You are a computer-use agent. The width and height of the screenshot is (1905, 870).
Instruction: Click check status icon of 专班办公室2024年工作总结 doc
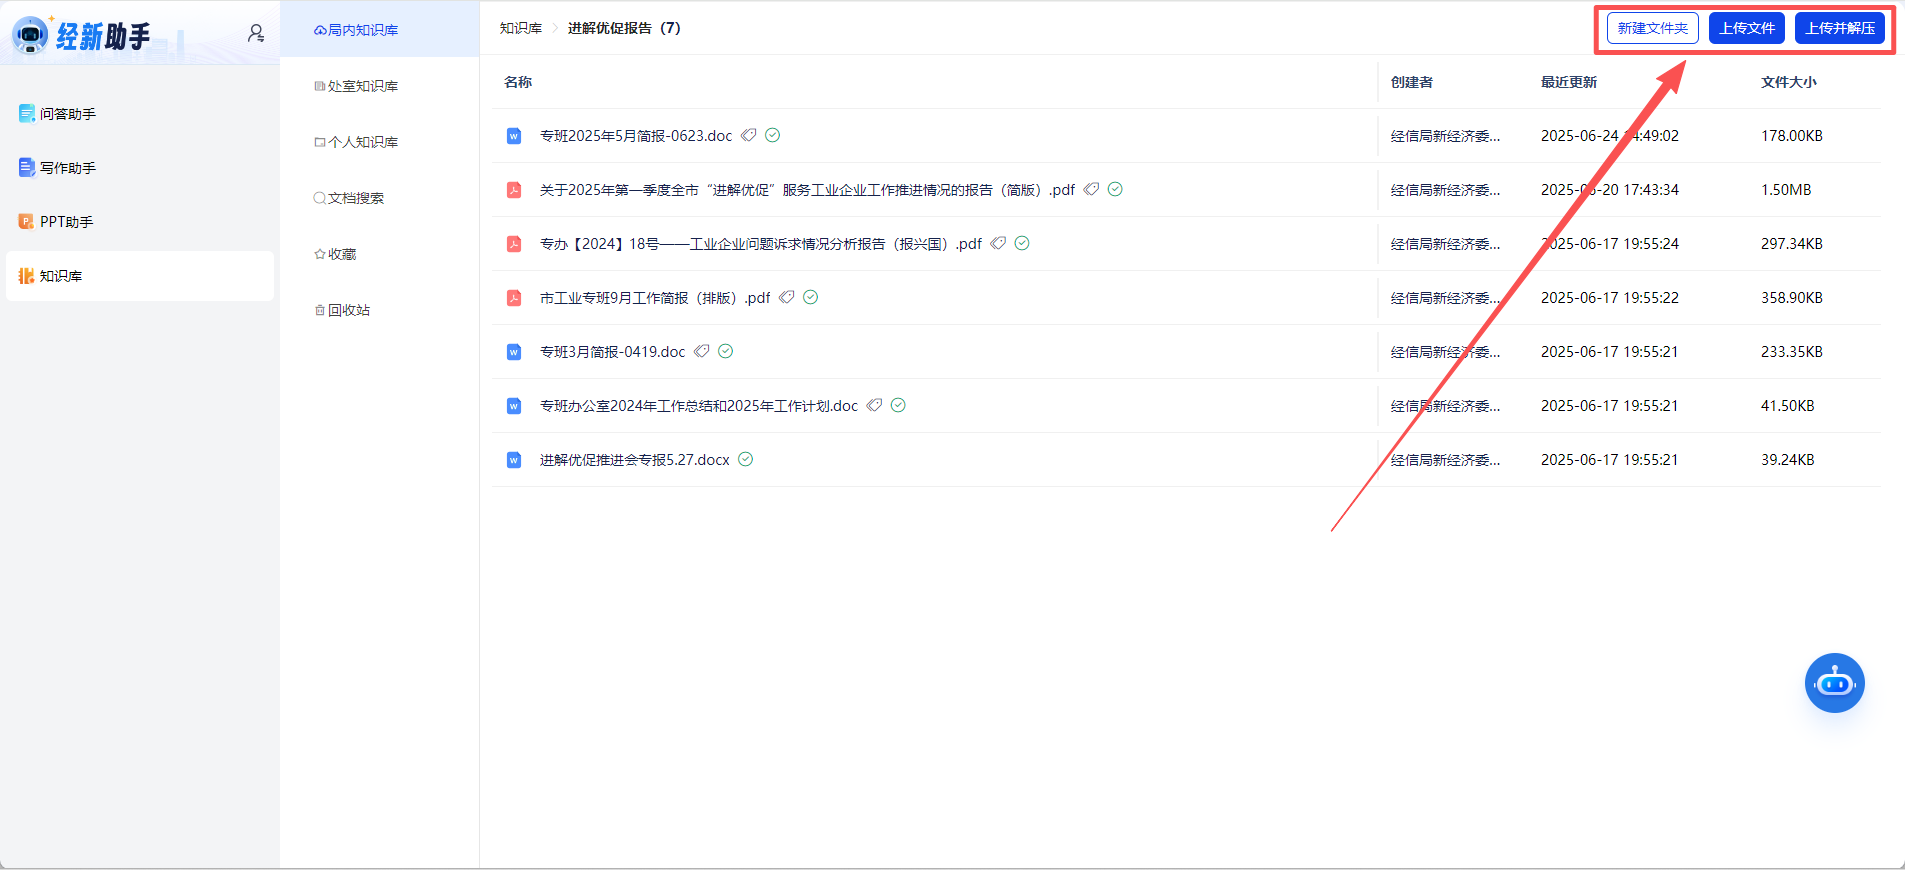tap(898, 405)
